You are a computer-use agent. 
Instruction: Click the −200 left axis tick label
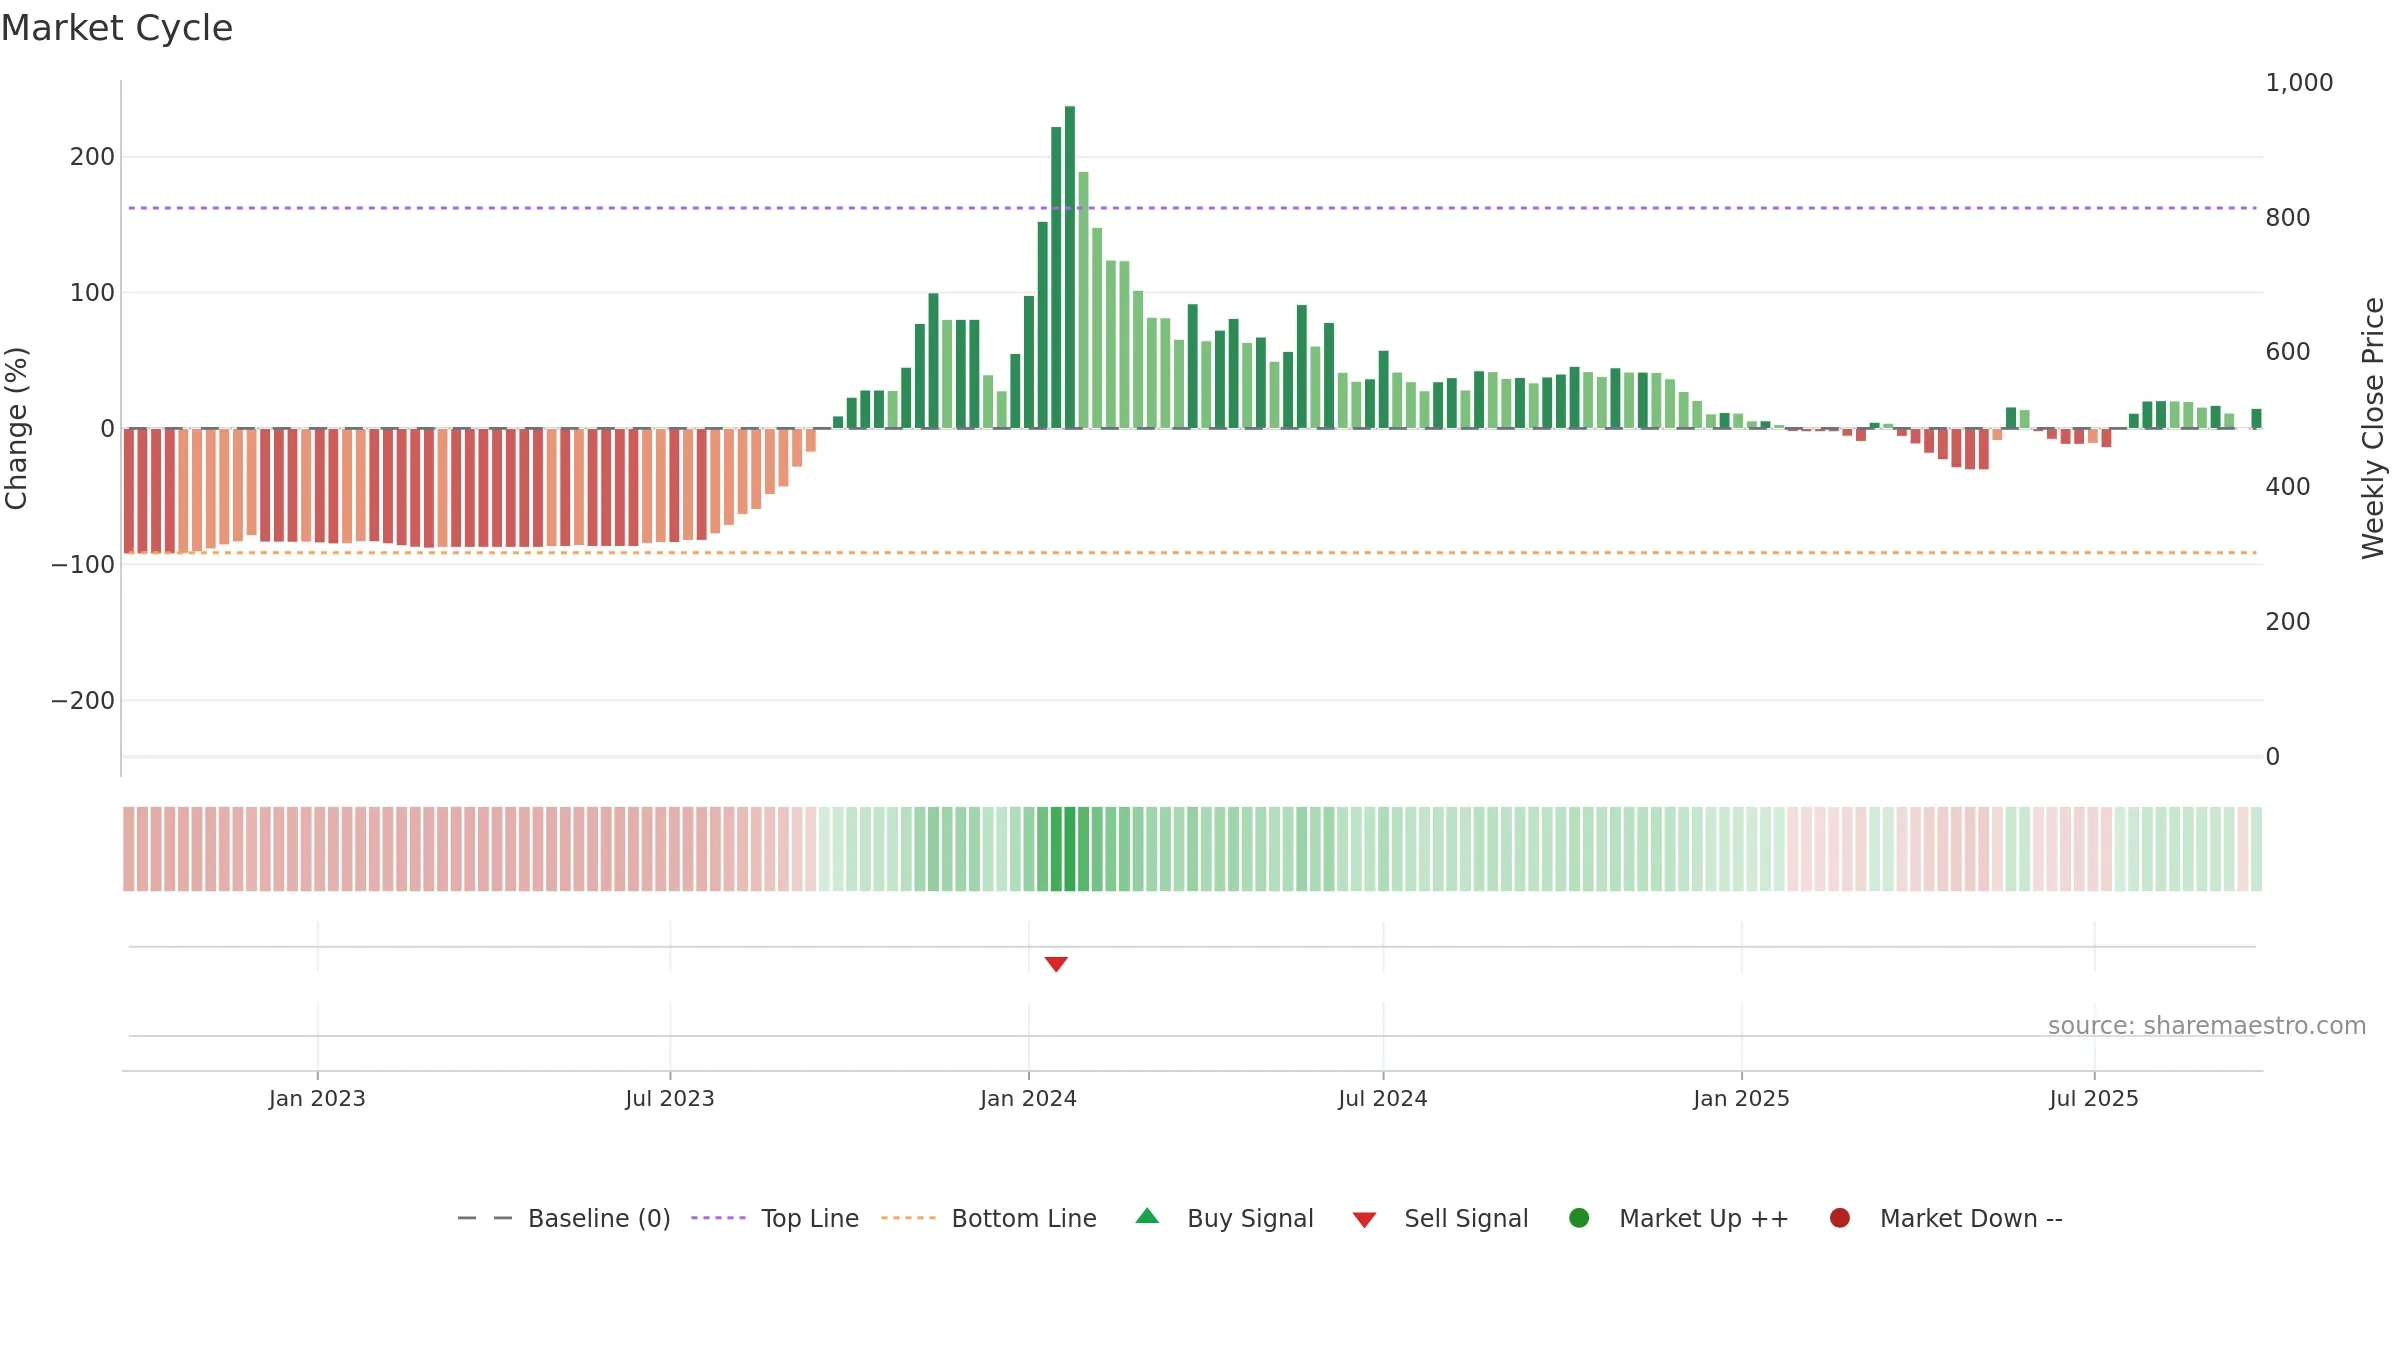pos(83,700)
